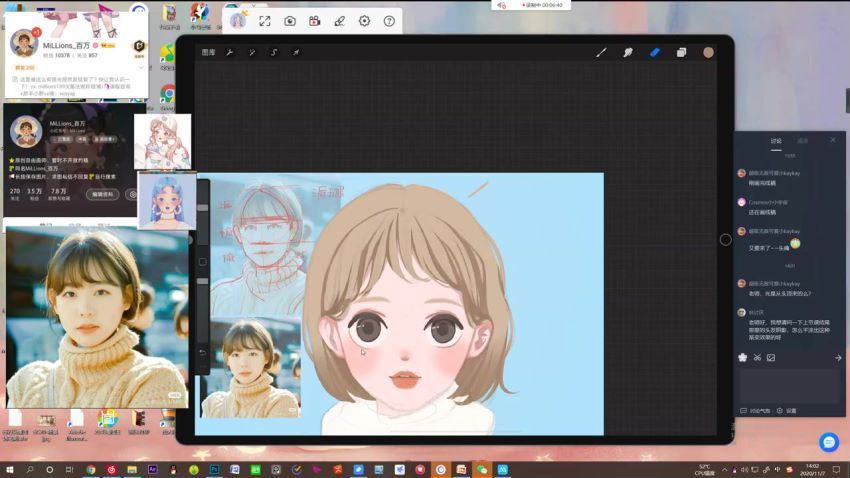
Task: Switch to the 讨论 chat tab
Action: [x=776, y=141]
